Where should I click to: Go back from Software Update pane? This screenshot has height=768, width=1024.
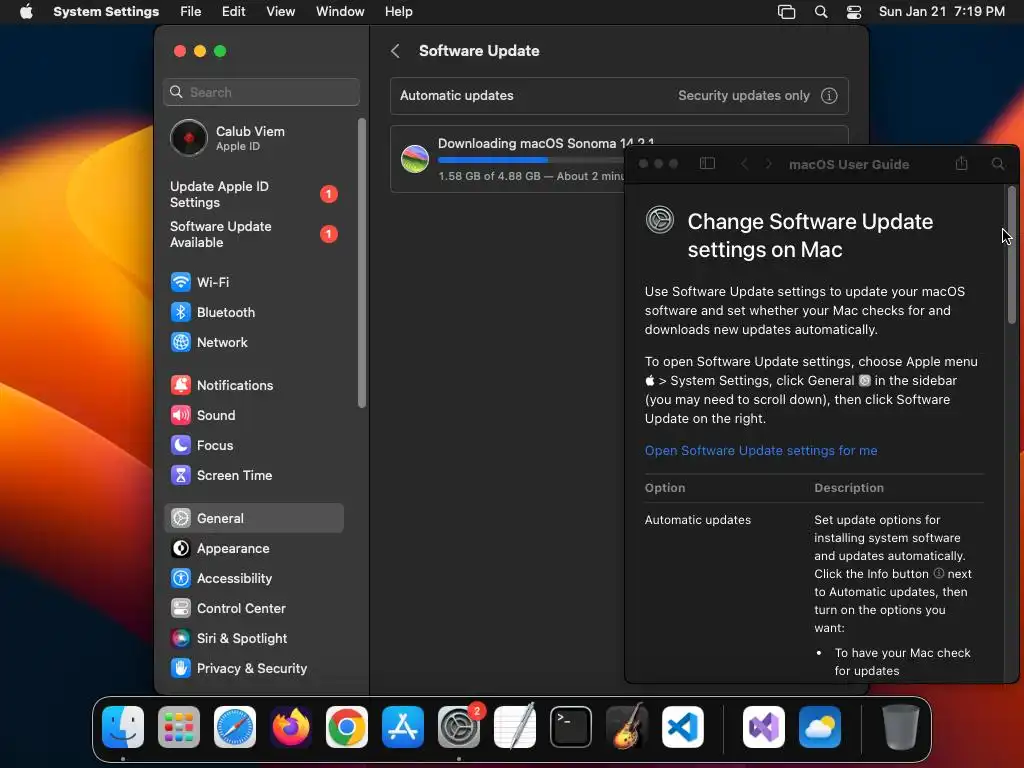tap(395, 51)
